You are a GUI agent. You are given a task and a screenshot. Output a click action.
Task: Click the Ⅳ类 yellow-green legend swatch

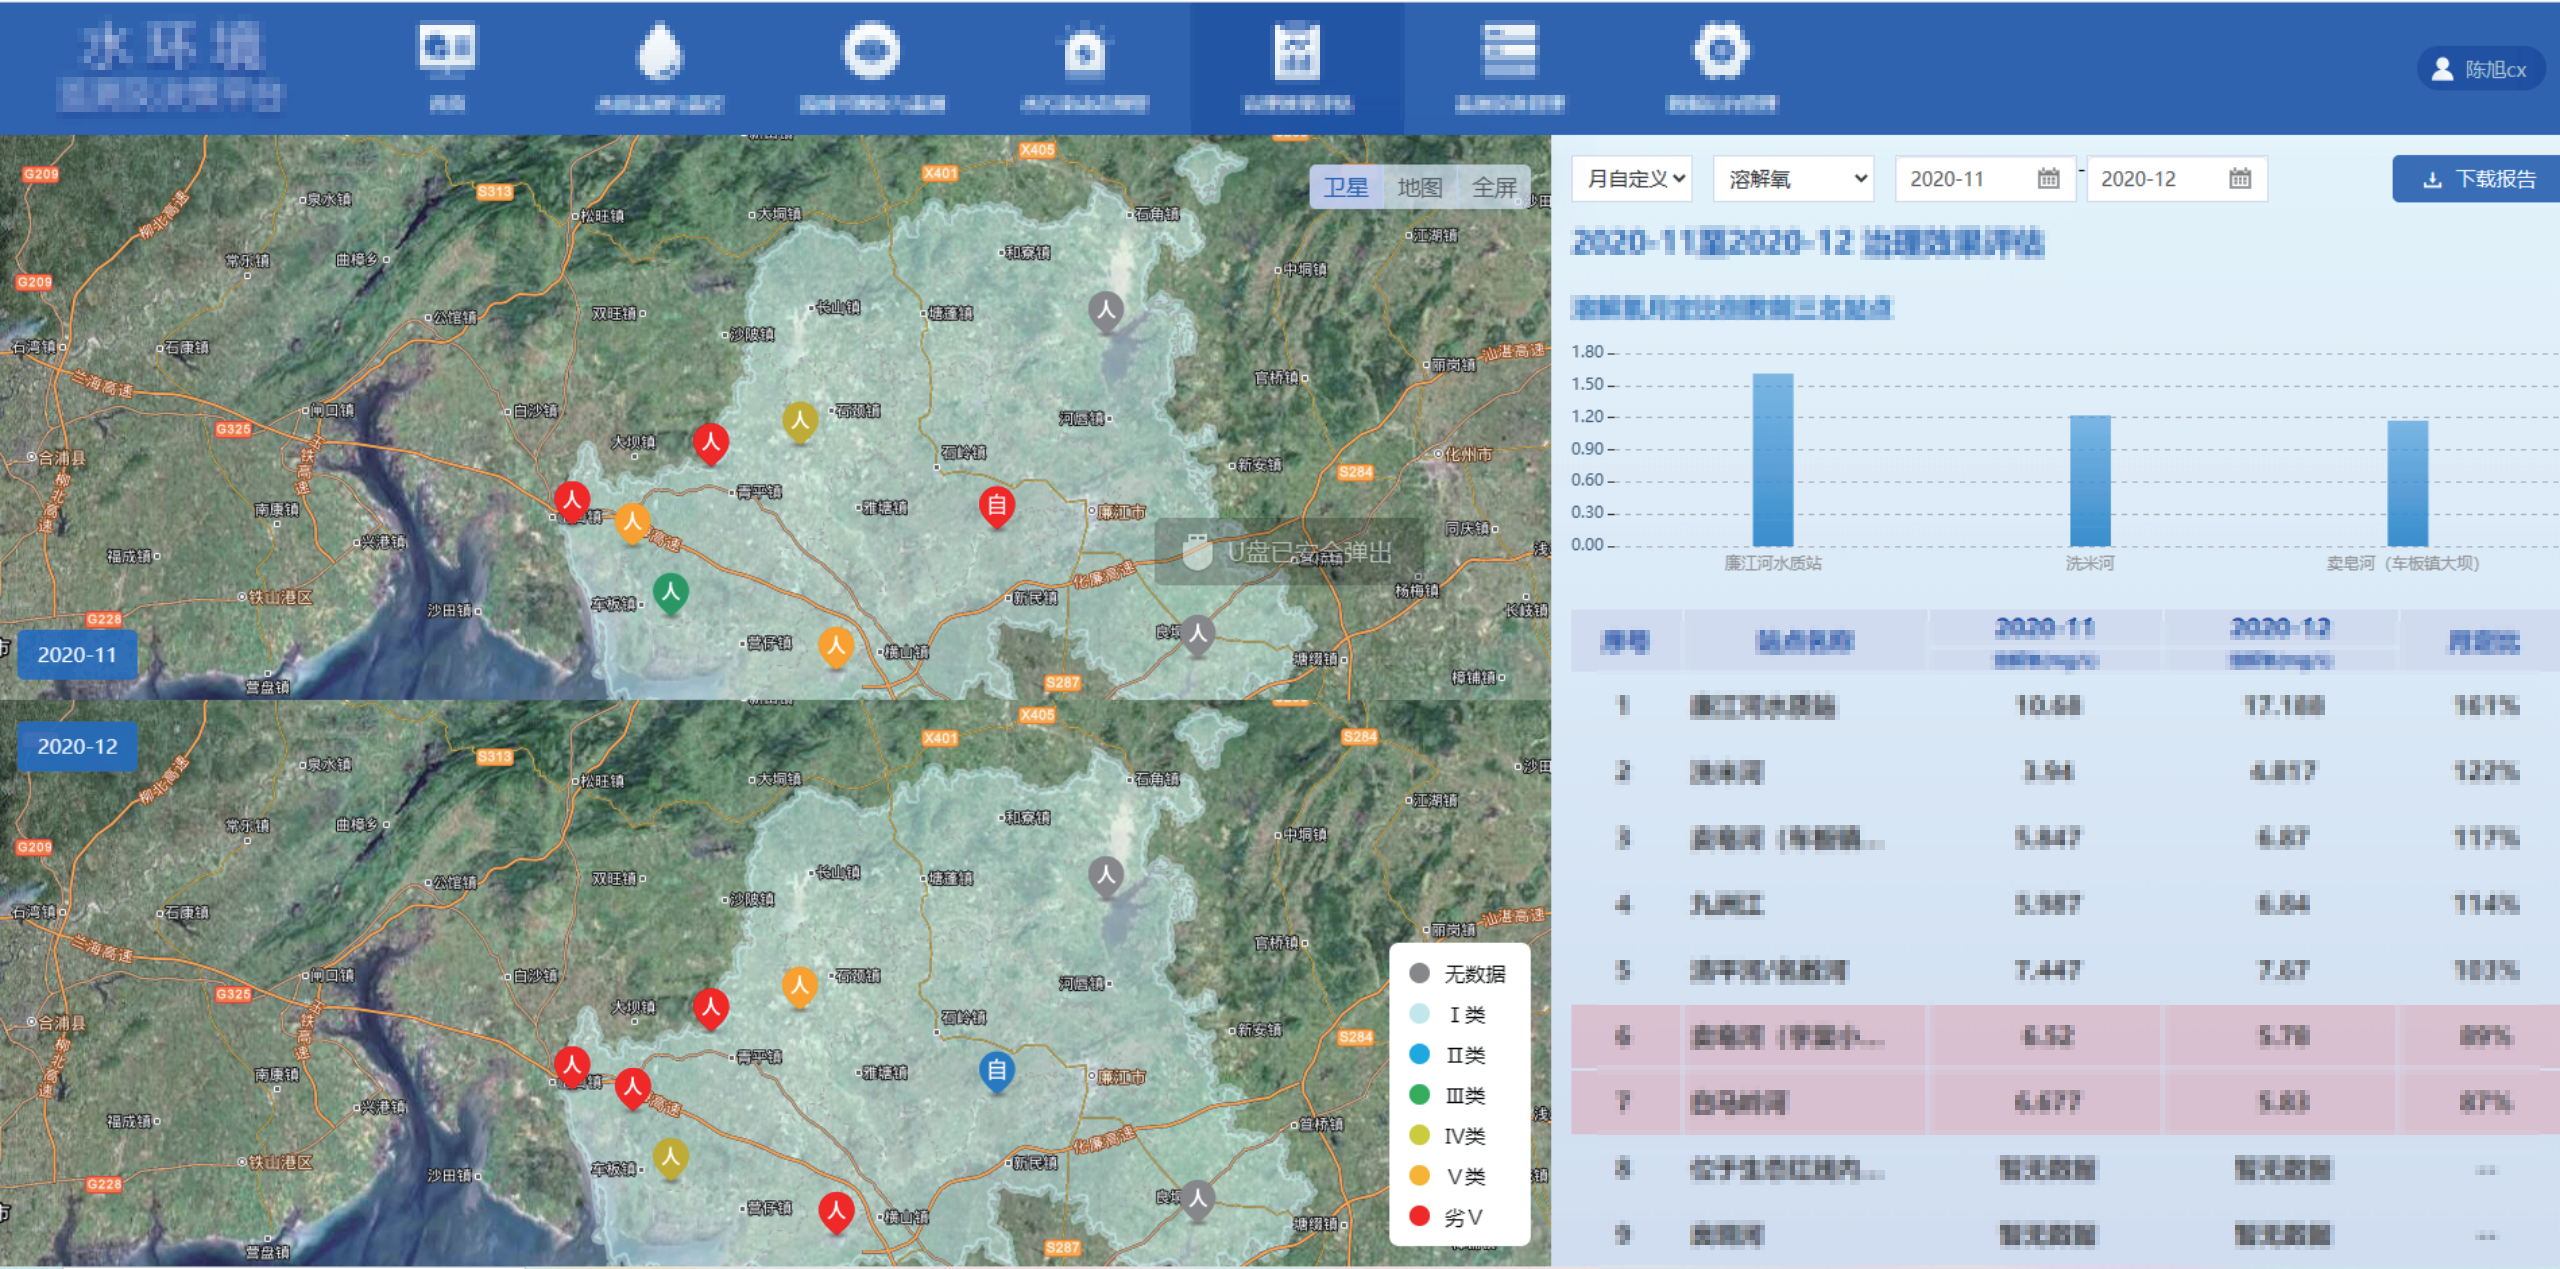pos(1419,1135)
